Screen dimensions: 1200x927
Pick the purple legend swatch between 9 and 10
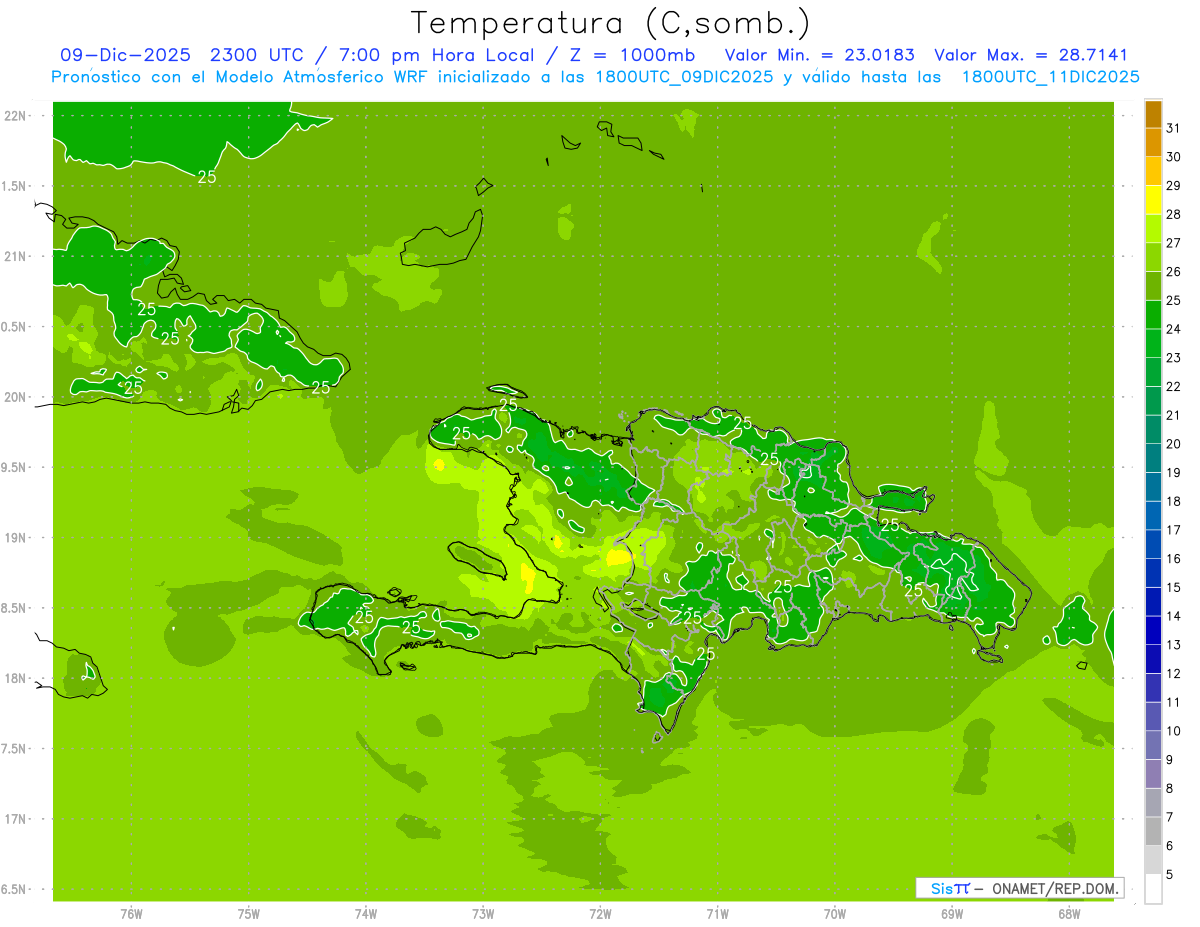tap(1153, 745)
